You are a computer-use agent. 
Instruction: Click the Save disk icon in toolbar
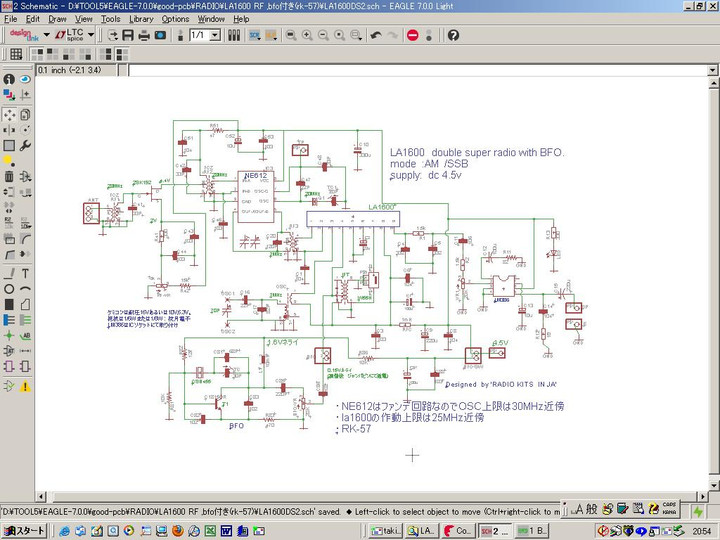[x=128, y=35]
